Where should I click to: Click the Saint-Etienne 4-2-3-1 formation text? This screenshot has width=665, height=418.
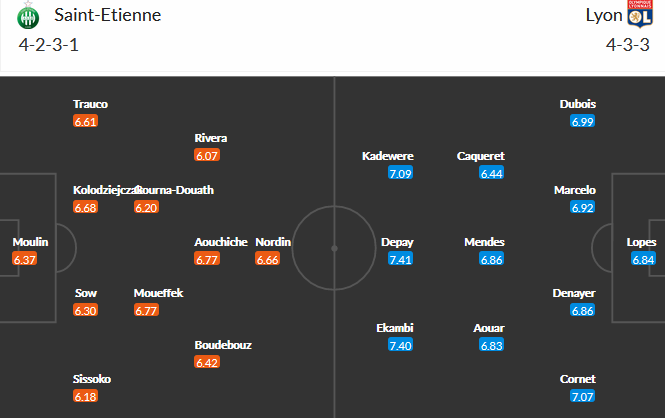click(46, 44)
